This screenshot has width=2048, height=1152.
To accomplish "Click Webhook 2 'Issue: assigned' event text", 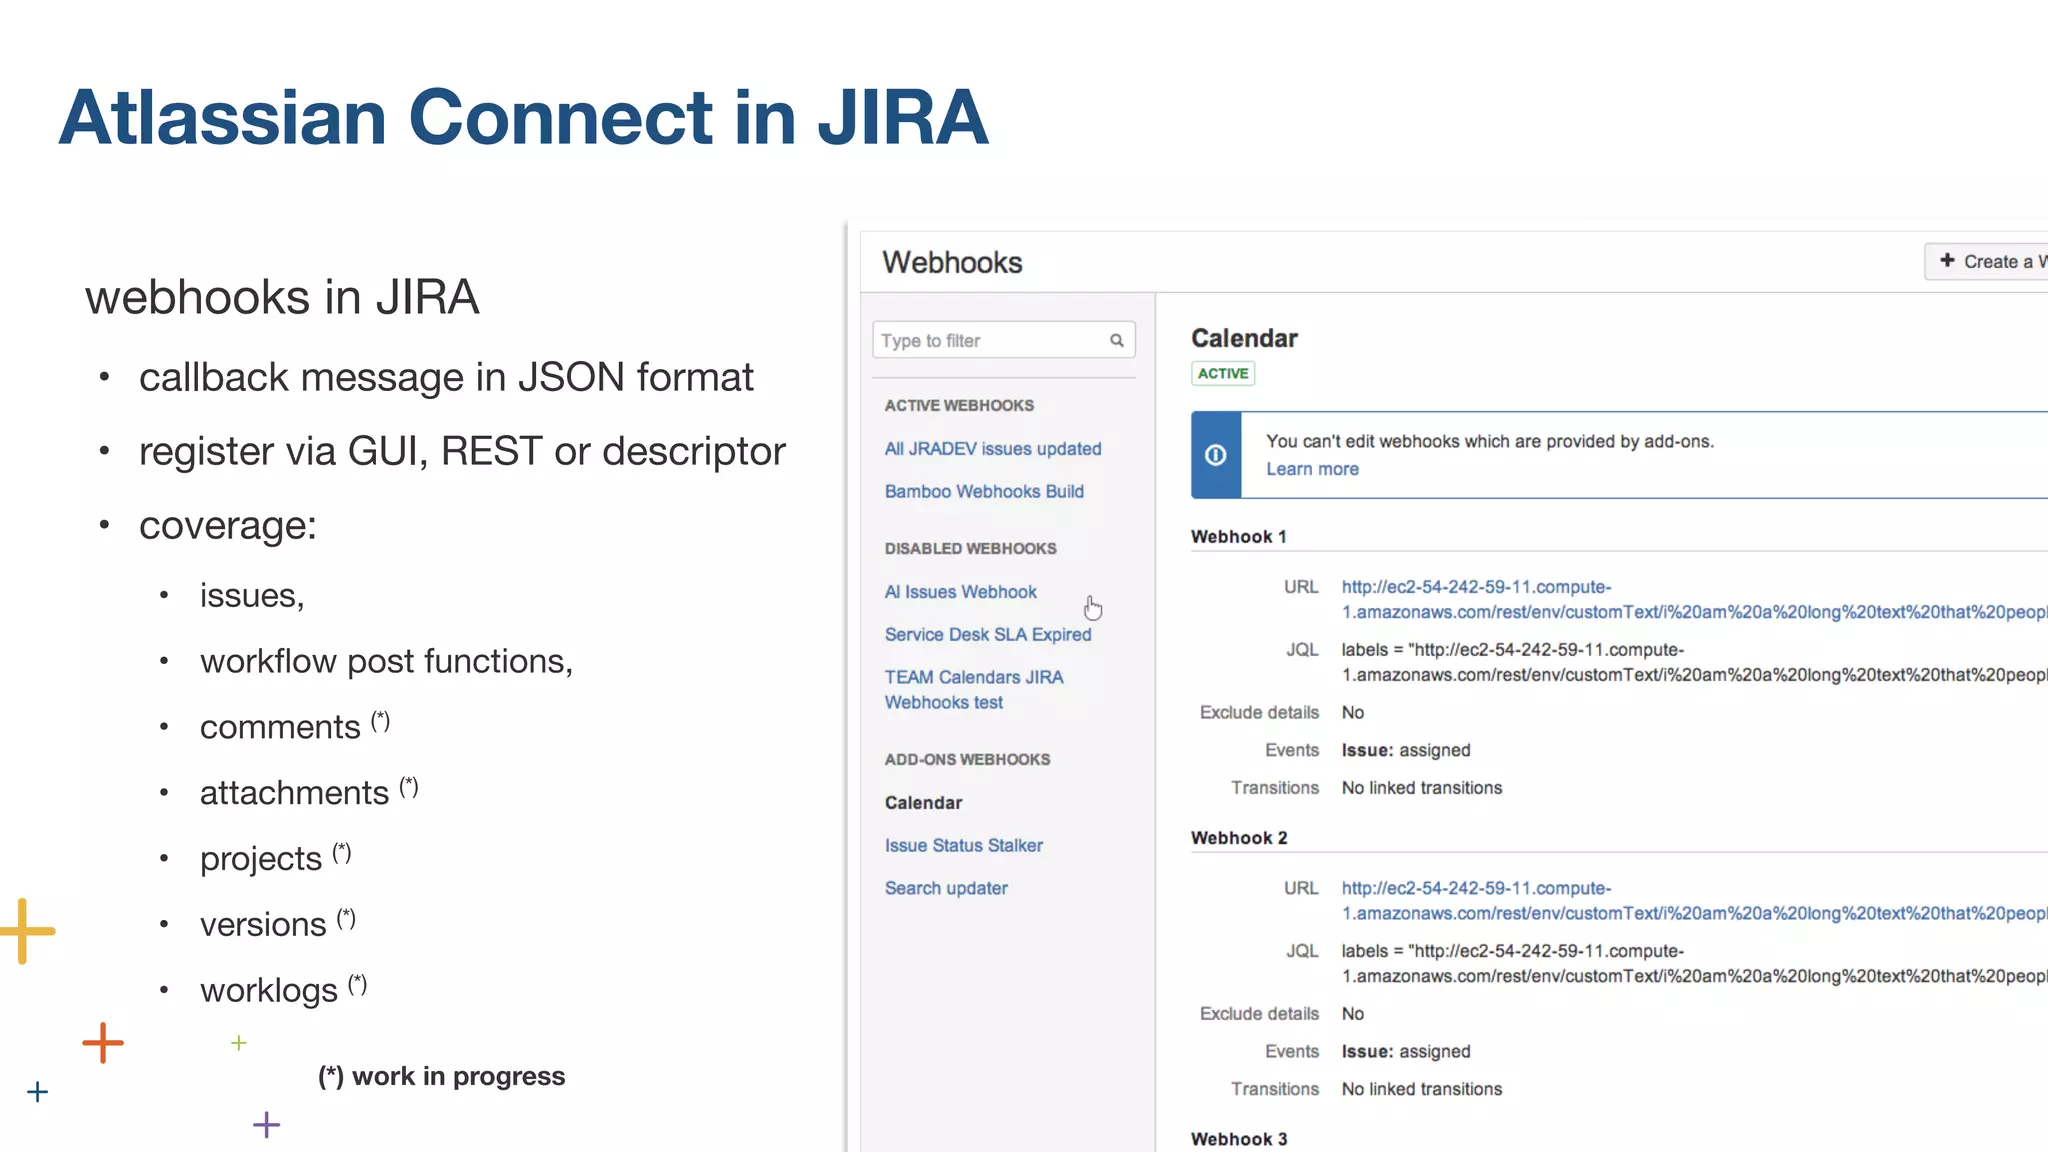I will click(x=1406, y=1051).
